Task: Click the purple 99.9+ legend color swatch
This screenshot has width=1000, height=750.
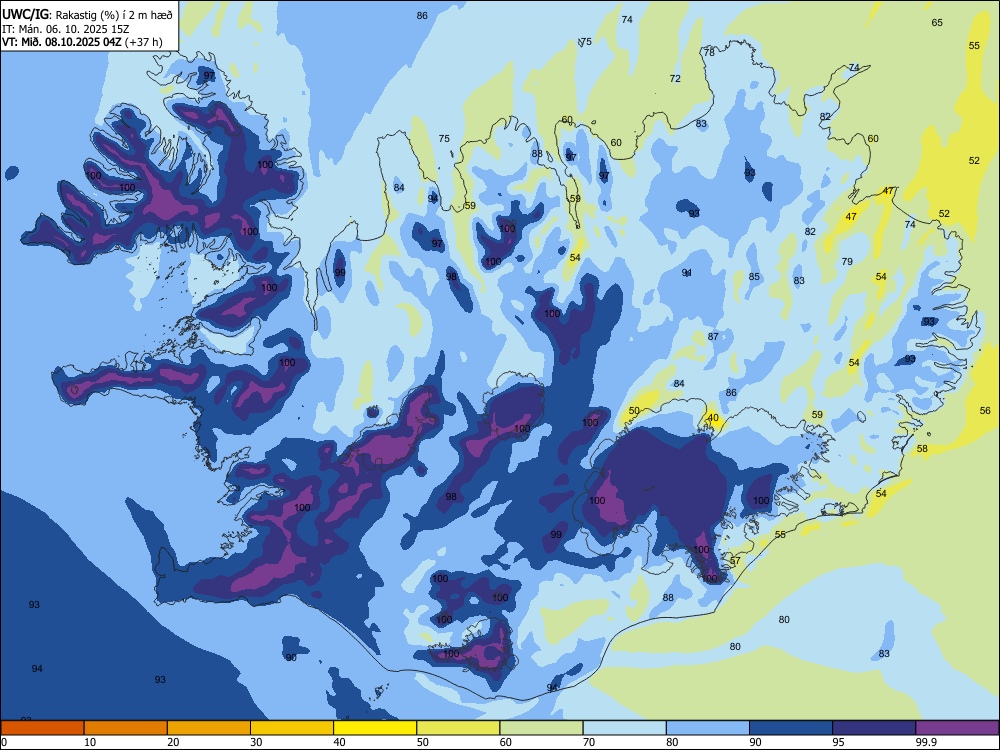Action: [957, 728]
